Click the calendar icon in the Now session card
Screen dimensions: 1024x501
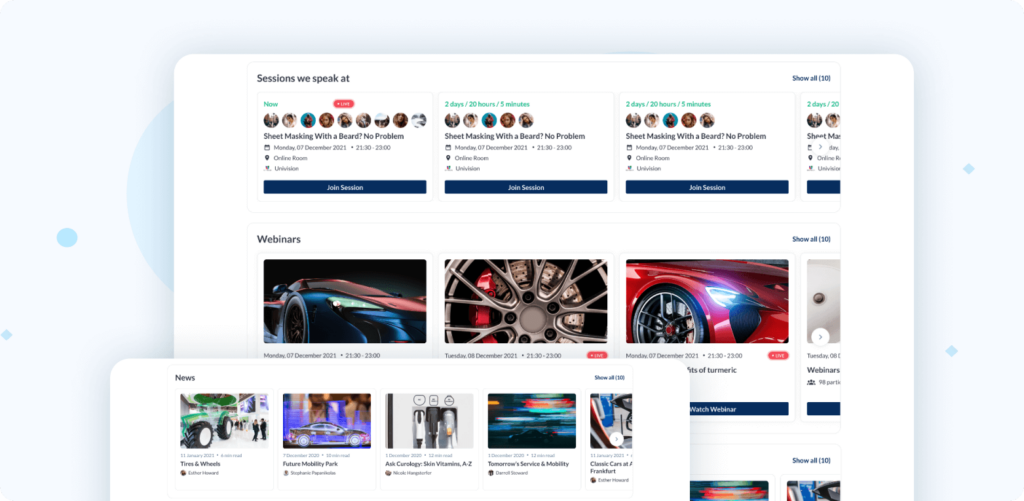(266, 148)
